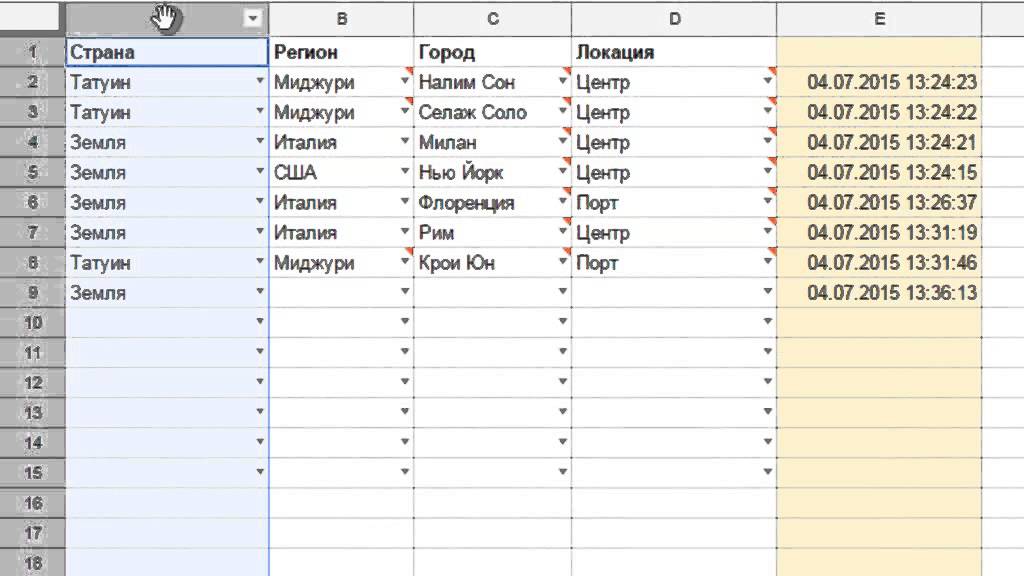
Task: Select the column D header
Action: (674, 19)
